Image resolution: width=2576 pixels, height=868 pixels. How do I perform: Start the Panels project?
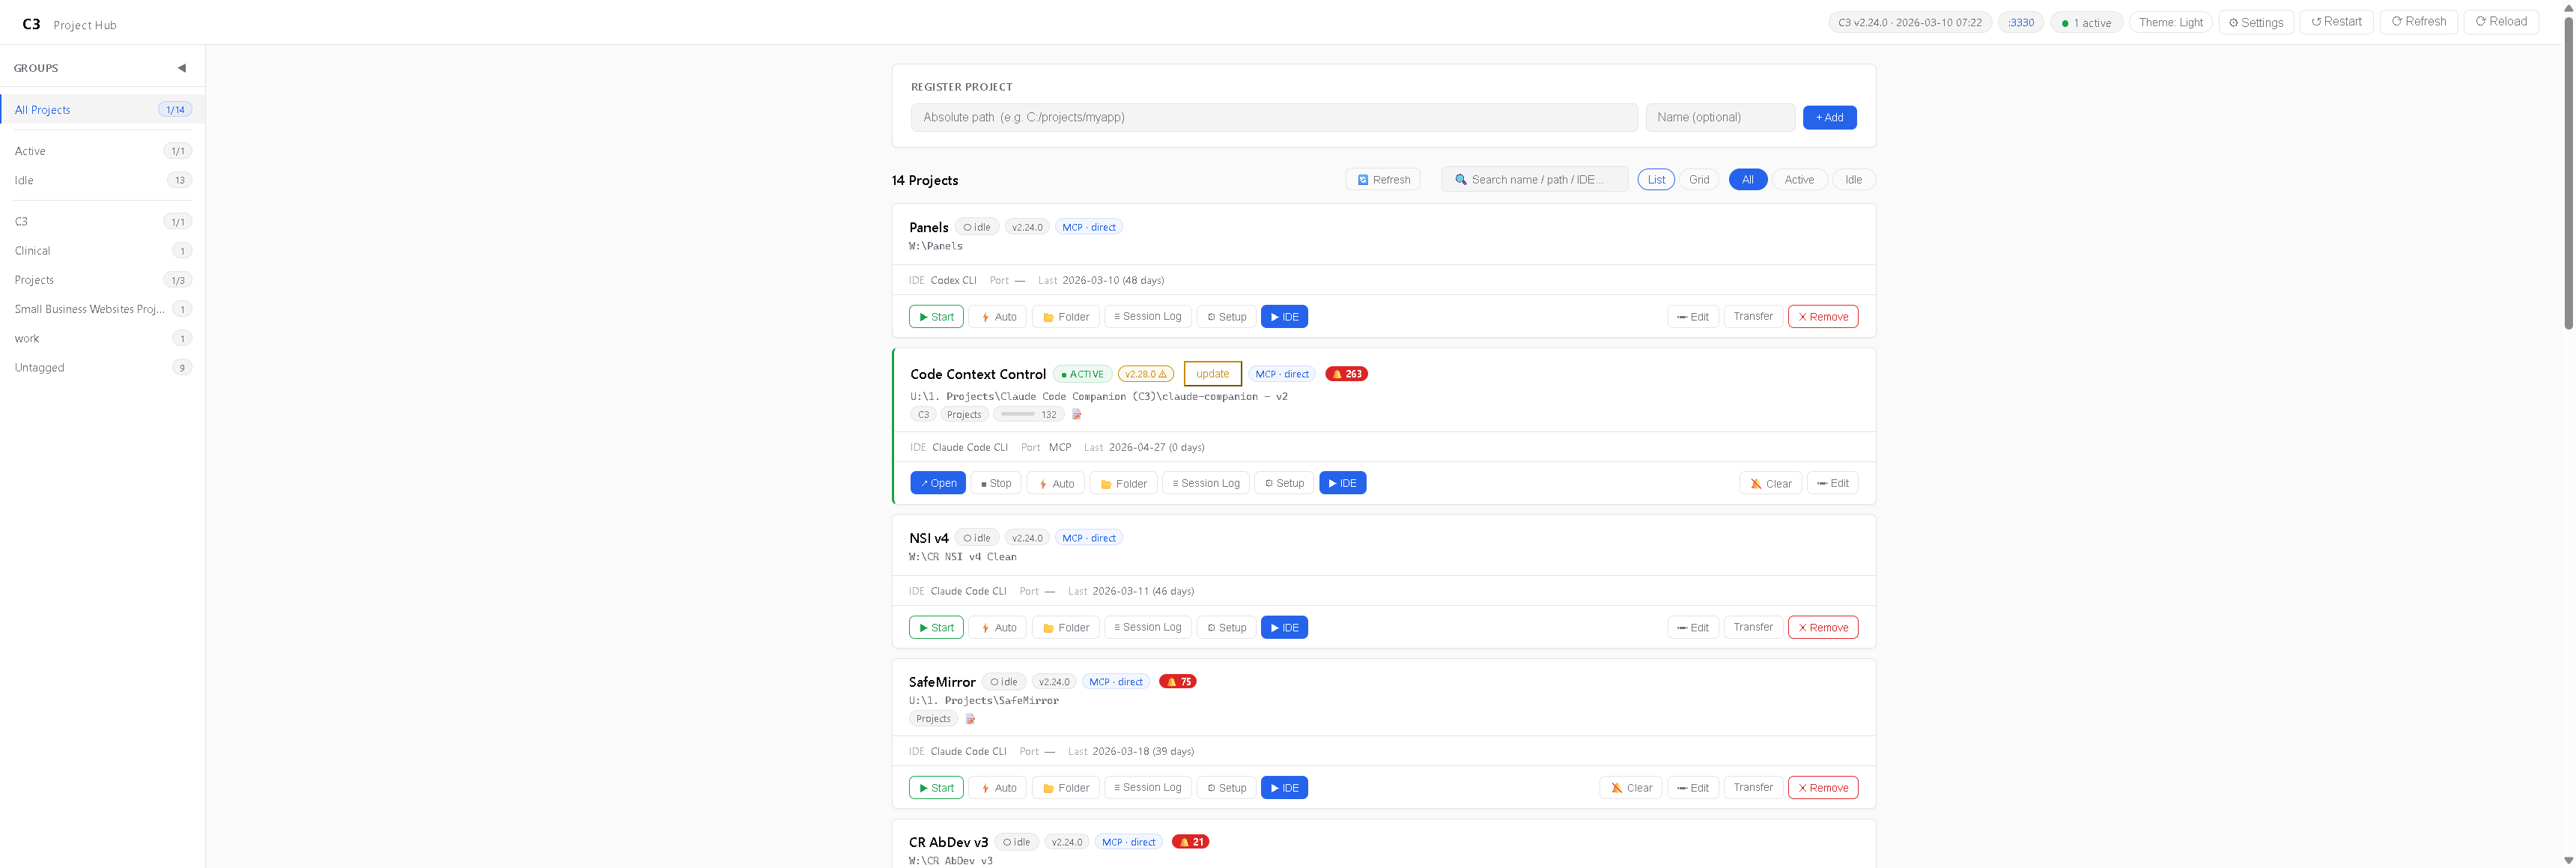pyautogui.click(x=936, y=317)
